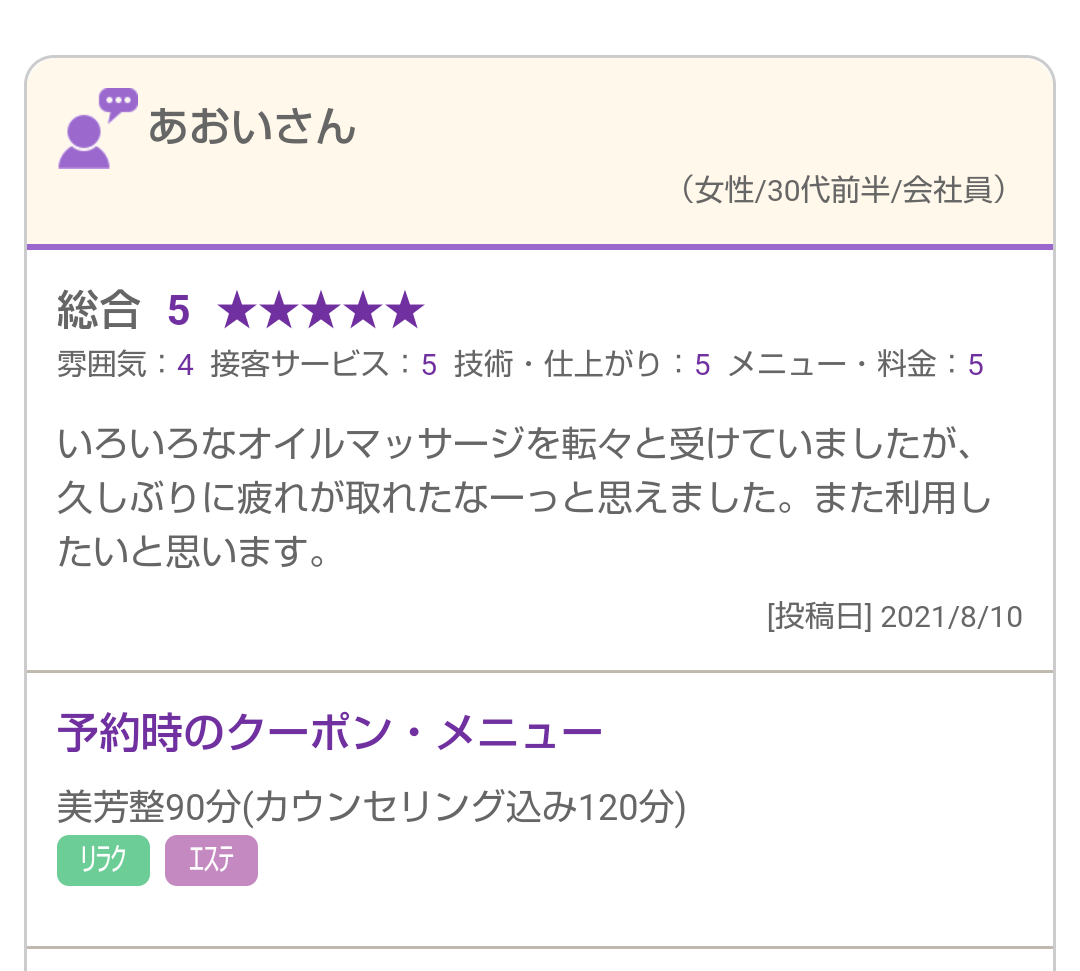Click the review body text
This screenshot has height=971, width=1080.
click(520, 497)
